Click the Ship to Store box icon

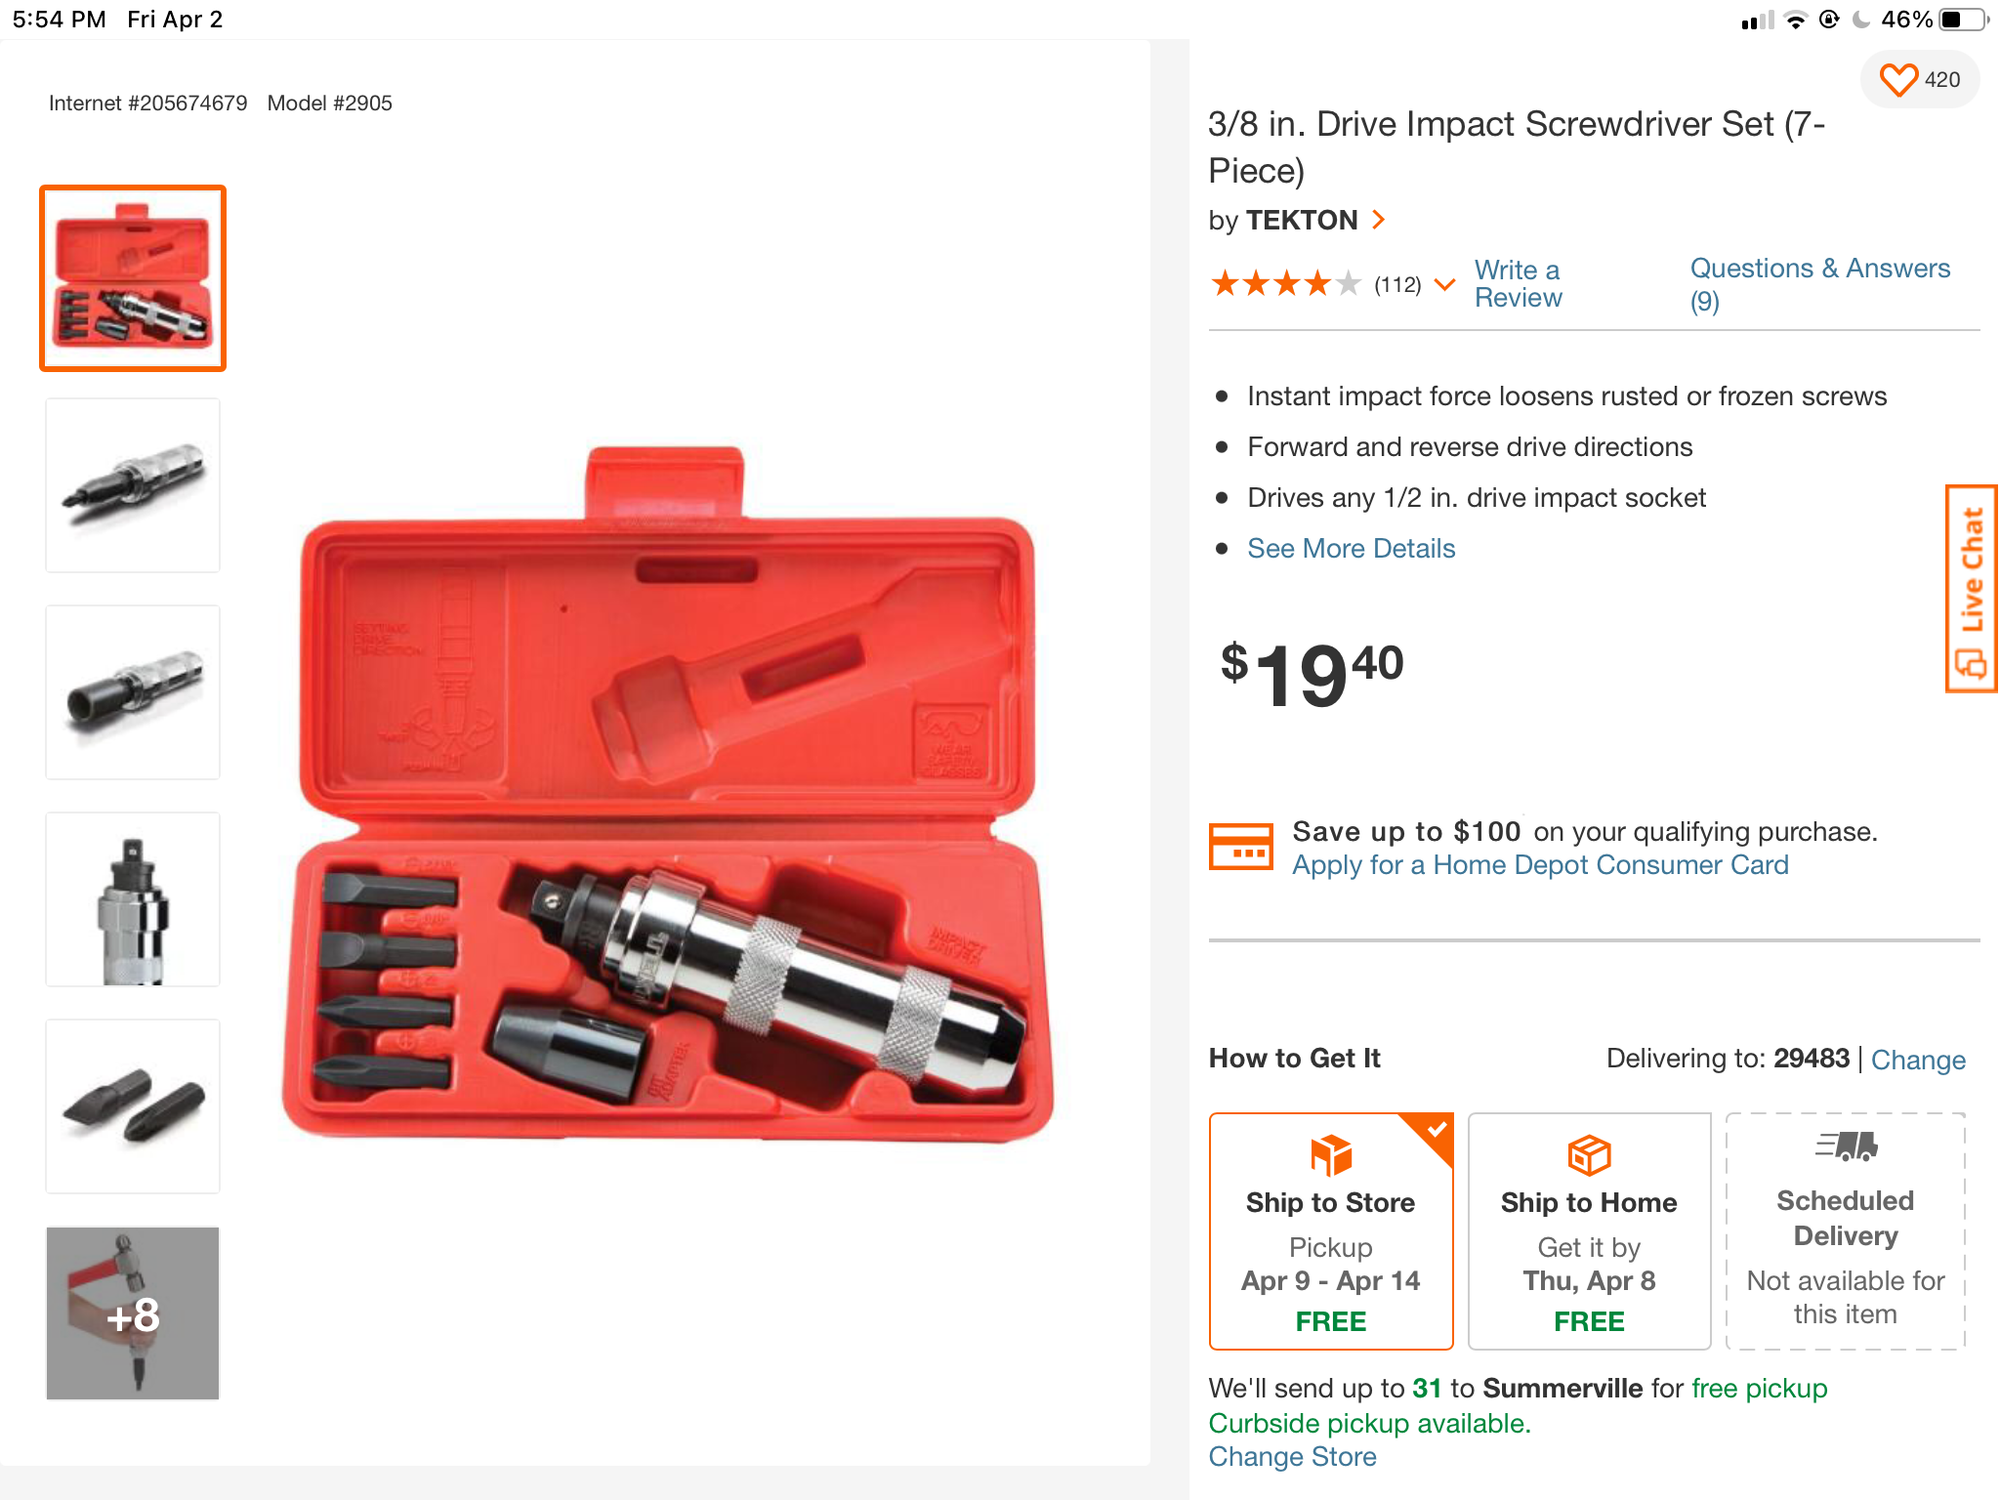tap(1330, 1155)
